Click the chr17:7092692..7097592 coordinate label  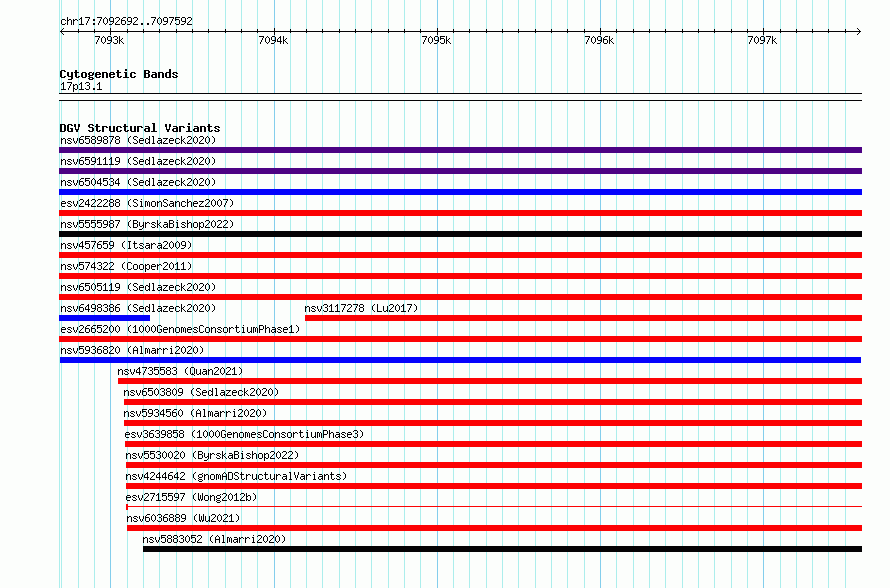point(126,21)
